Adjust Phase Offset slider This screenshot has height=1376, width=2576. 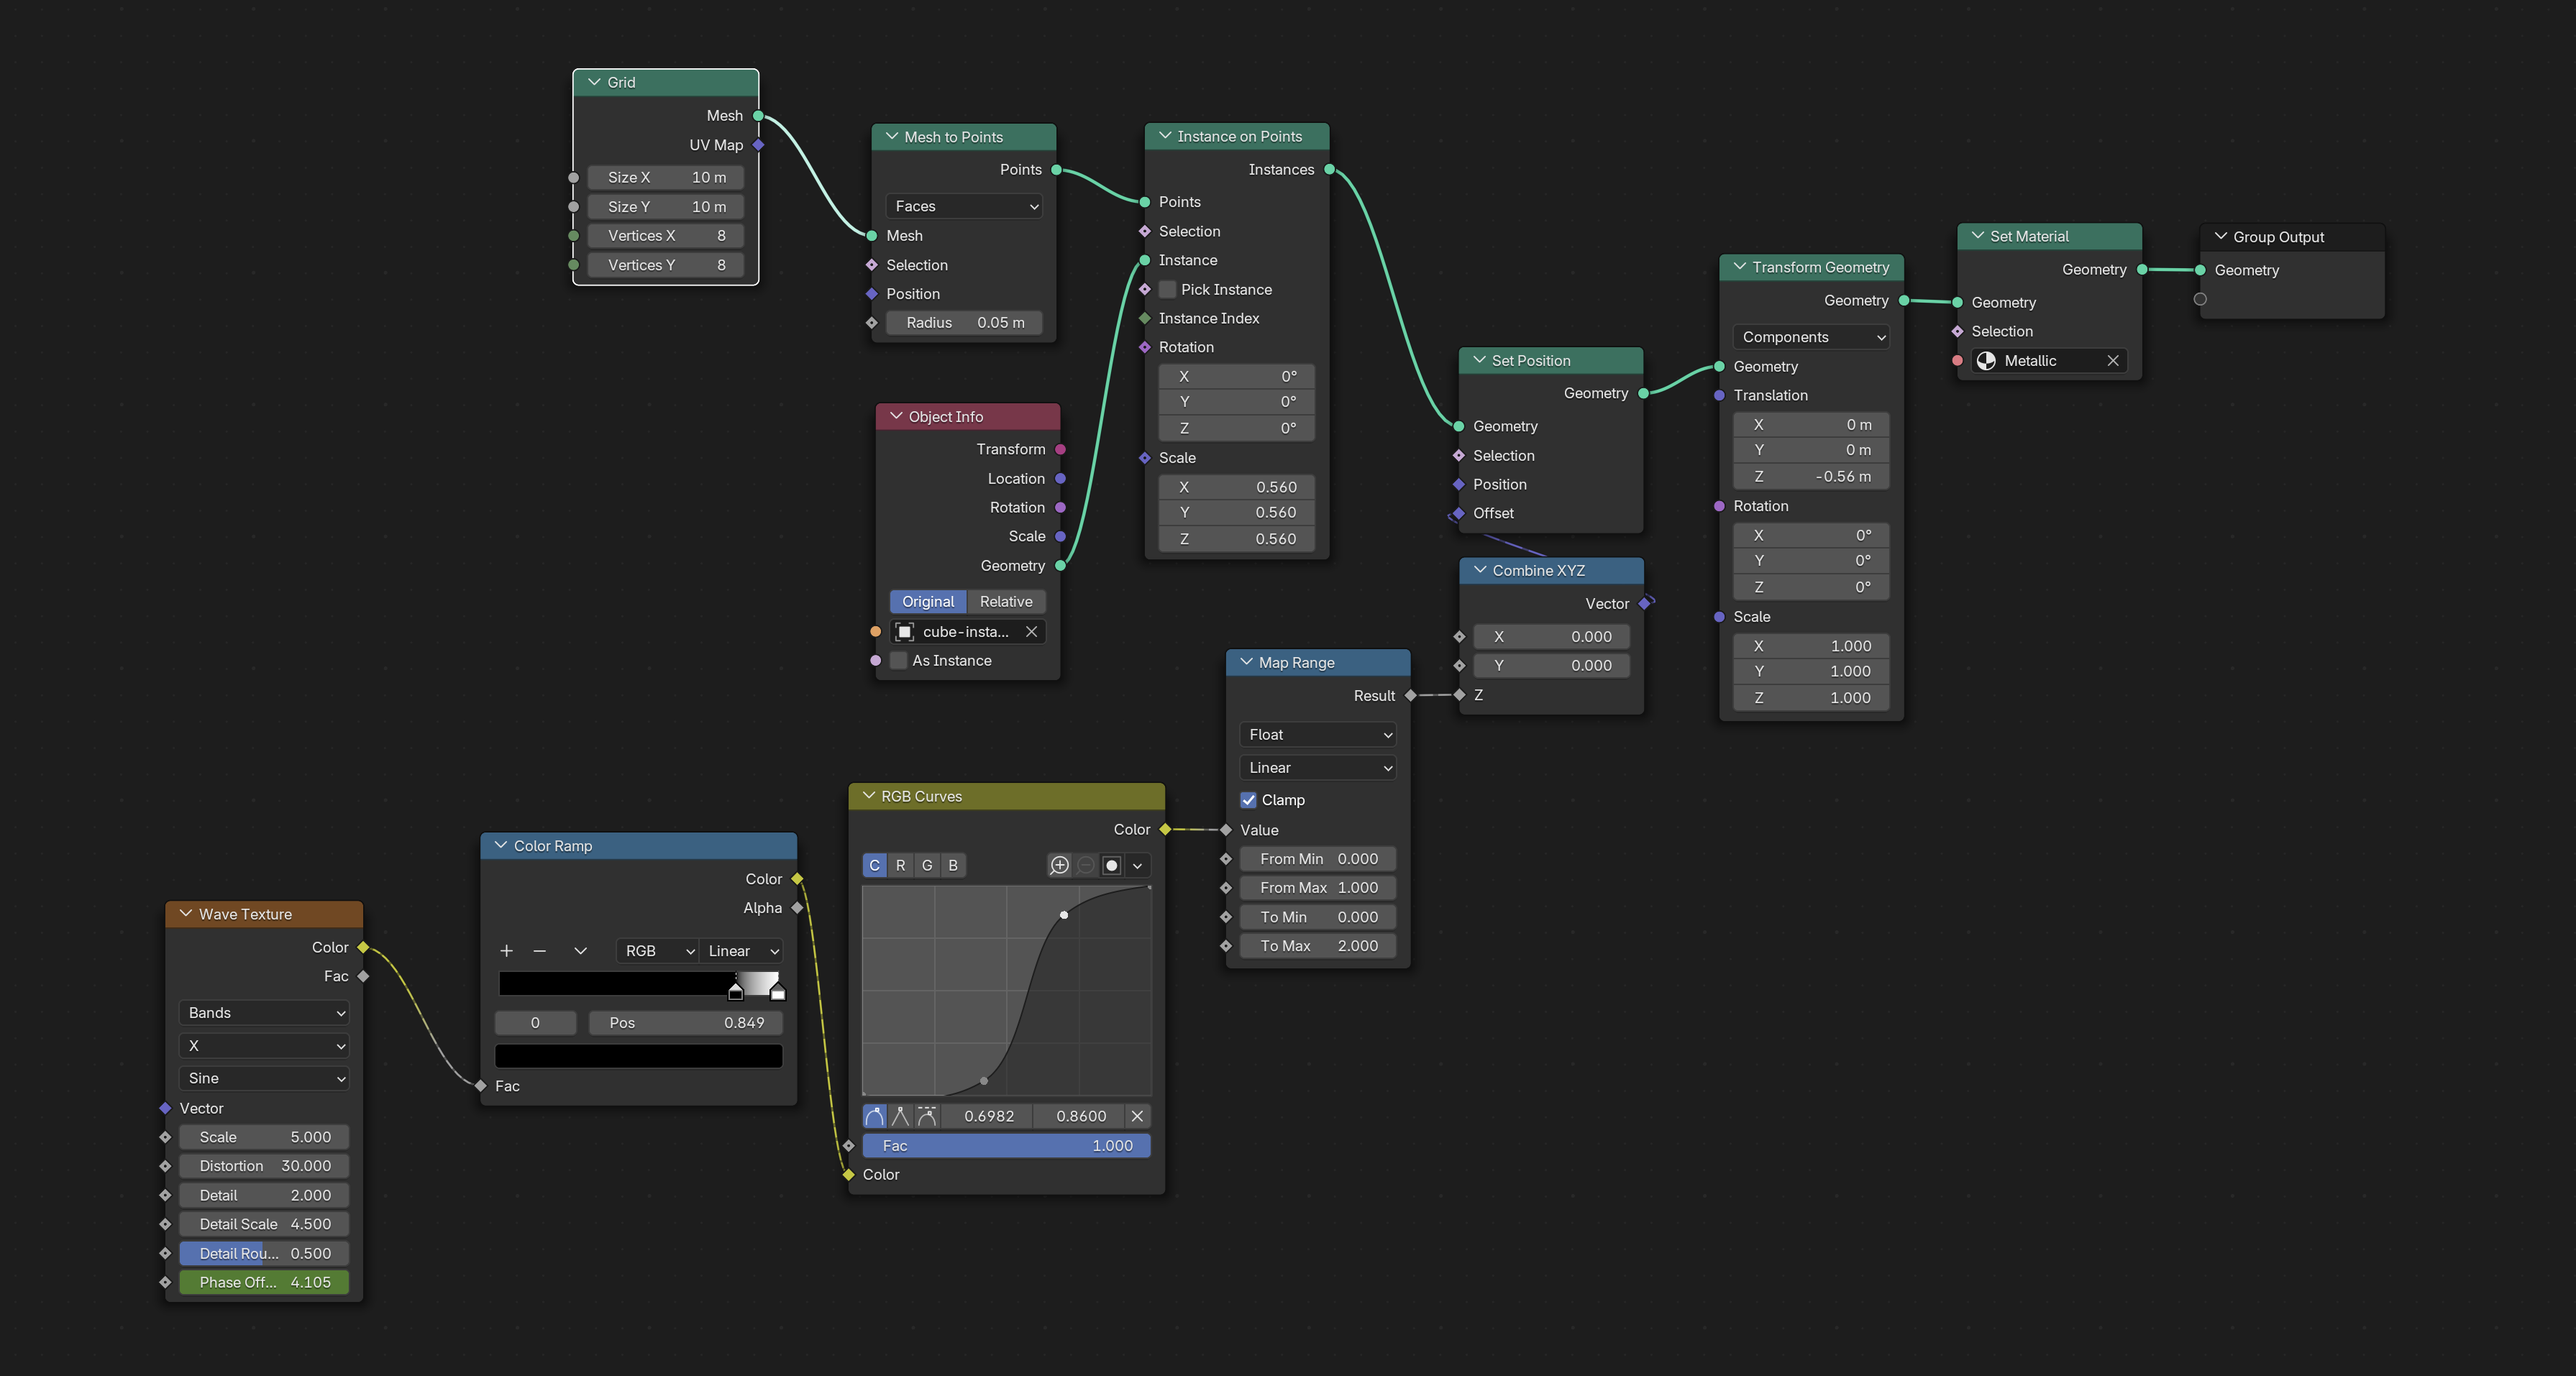click(264, 1283)
